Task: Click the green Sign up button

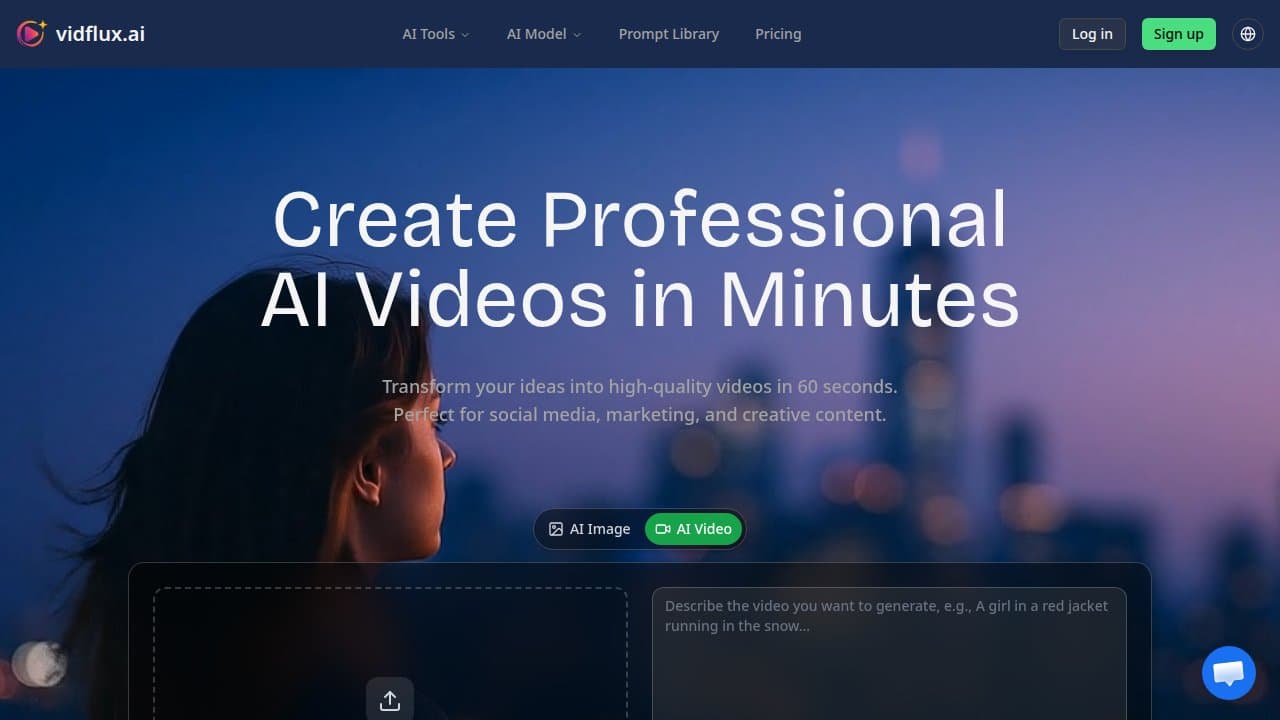Action: click(x=1179, y=34)
